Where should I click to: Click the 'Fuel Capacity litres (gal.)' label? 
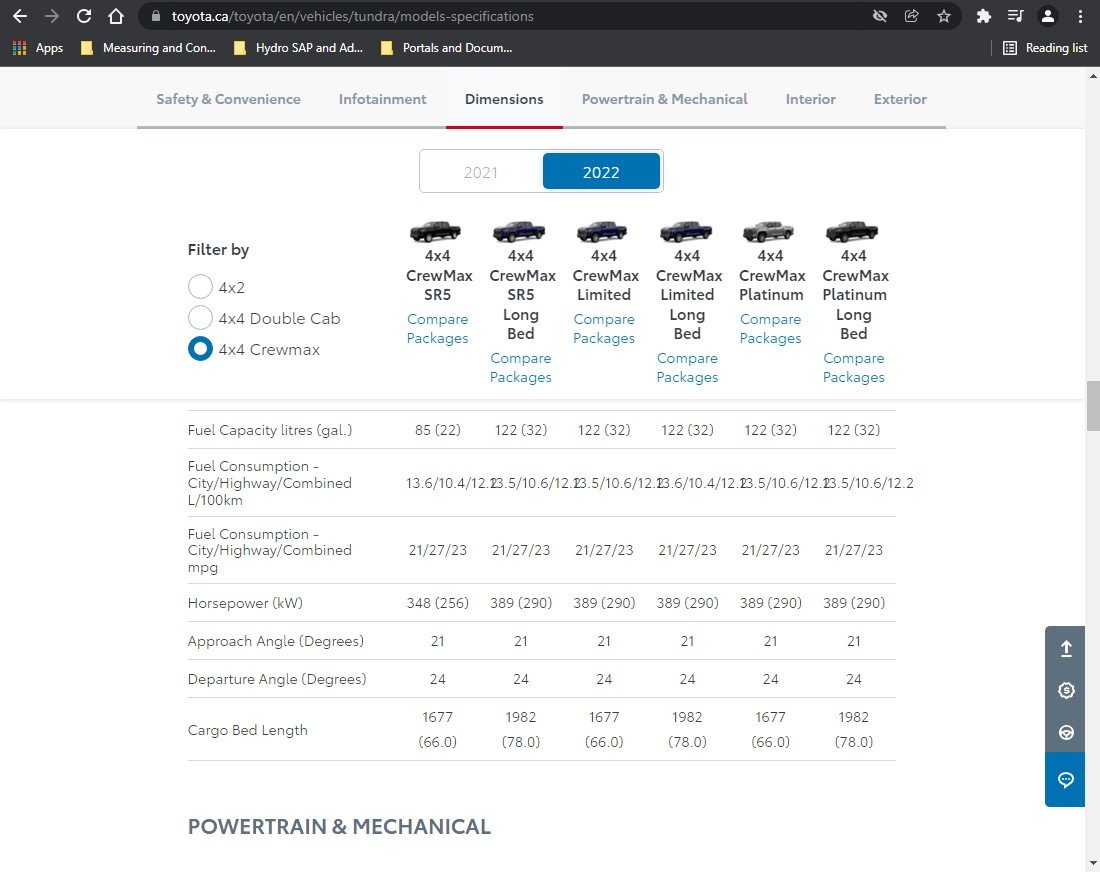[269, 430]
